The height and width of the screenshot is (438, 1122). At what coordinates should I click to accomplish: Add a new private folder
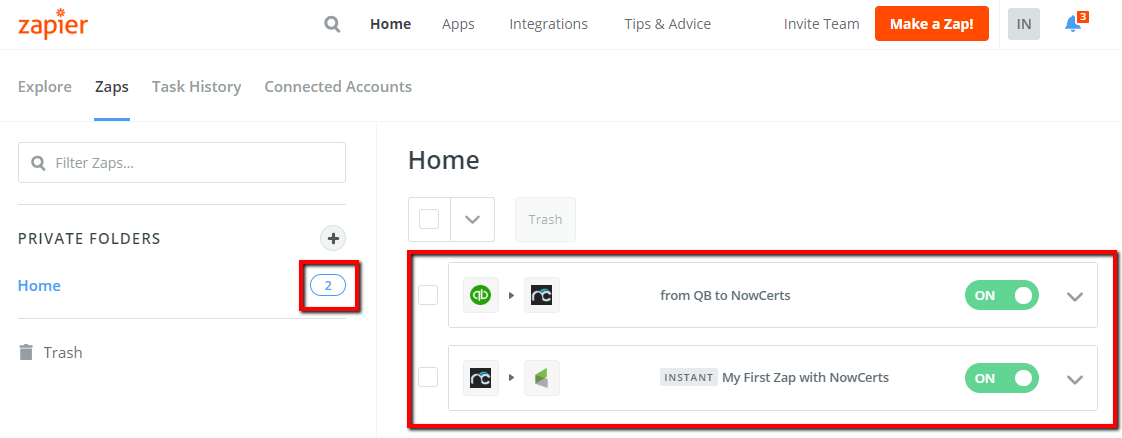pos(333,238)
